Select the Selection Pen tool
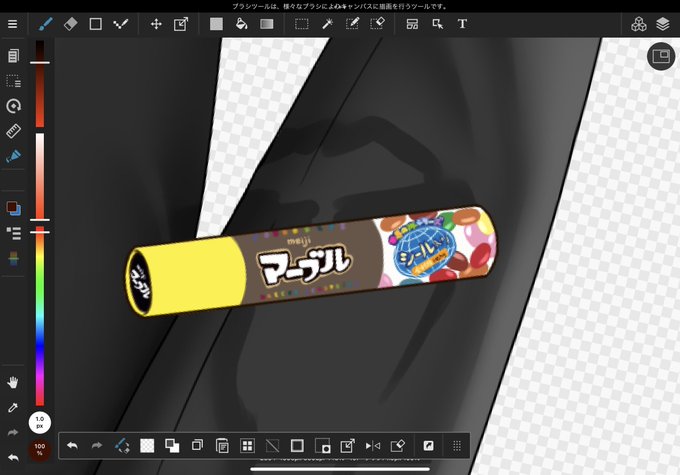The height and width of the screenshot is (475, 680). 352,24
